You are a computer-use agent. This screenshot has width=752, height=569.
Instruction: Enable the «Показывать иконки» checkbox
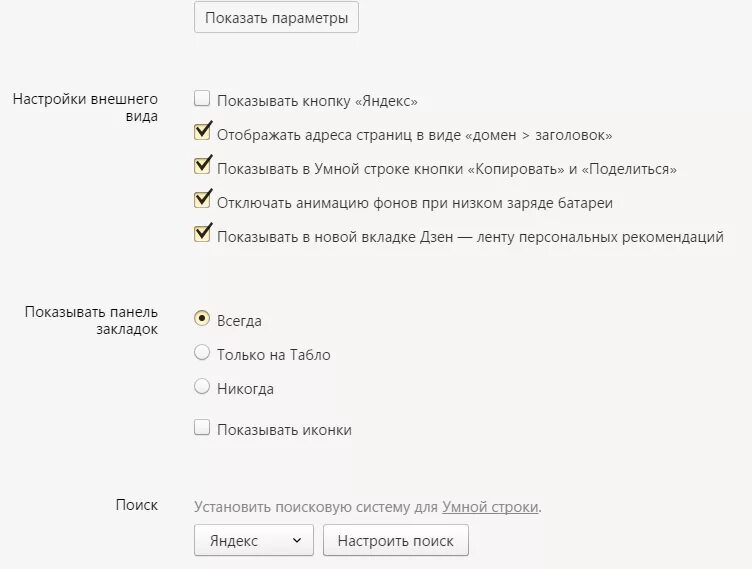[202, 427]
